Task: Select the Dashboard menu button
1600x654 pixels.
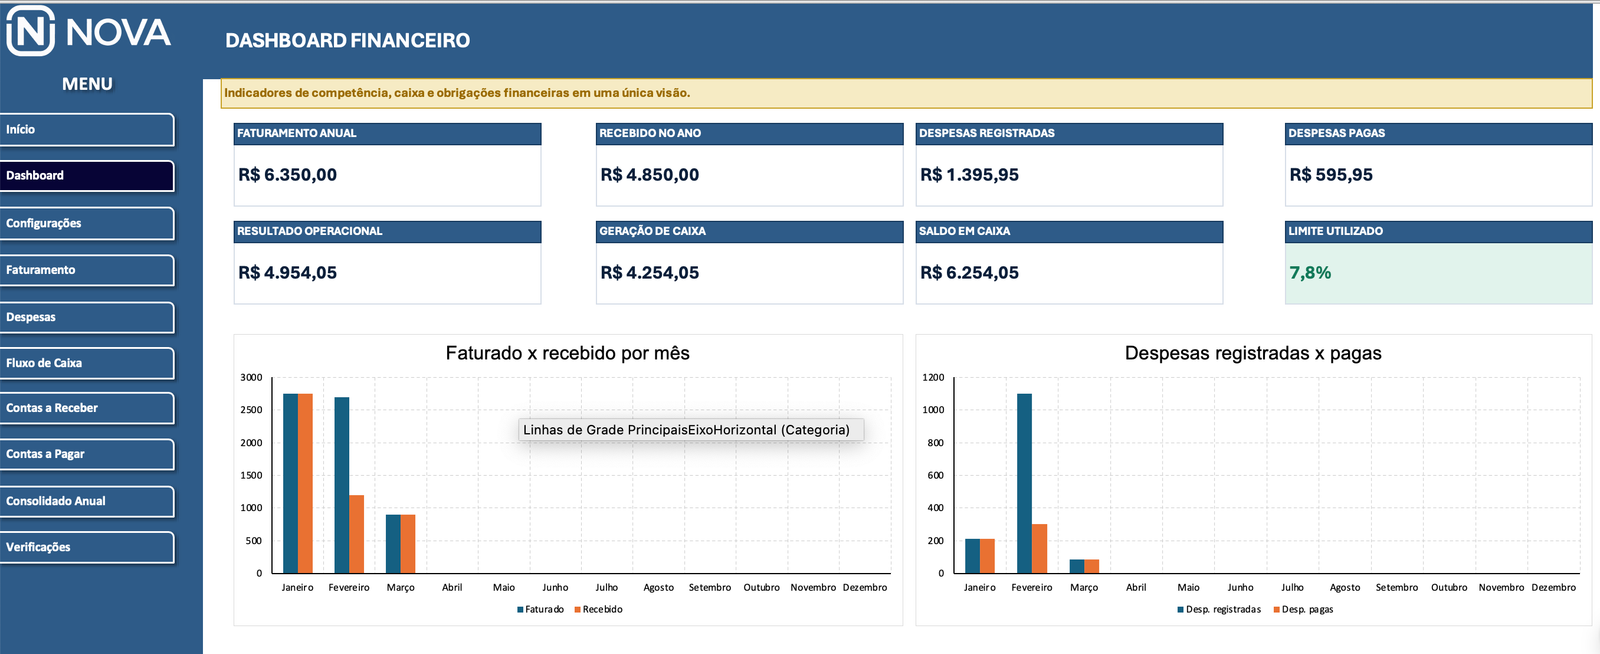Action: [87, 176]
